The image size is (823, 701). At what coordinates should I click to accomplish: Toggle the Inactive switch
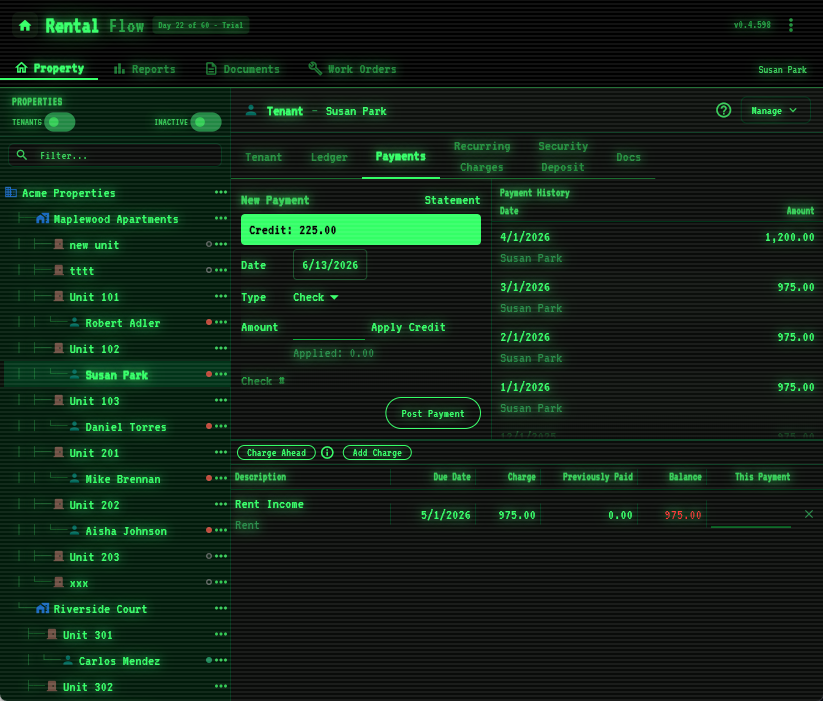click(206, 122)
